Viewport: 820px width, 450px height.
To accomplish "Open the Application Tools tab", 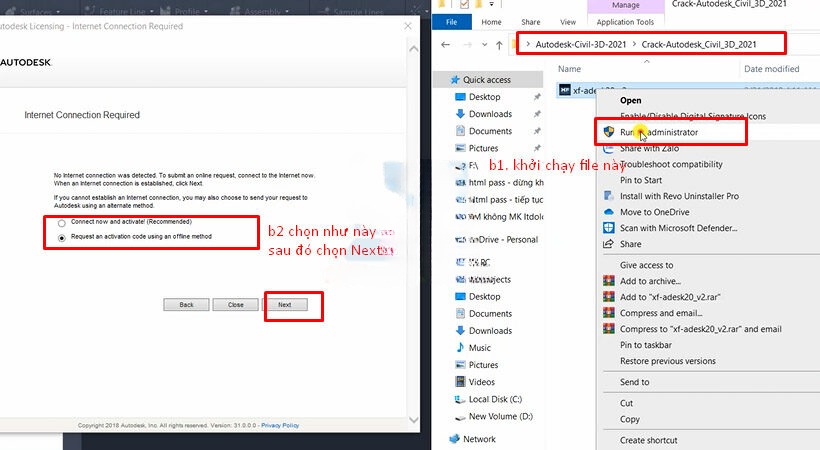I will click(x=625, y=22).
